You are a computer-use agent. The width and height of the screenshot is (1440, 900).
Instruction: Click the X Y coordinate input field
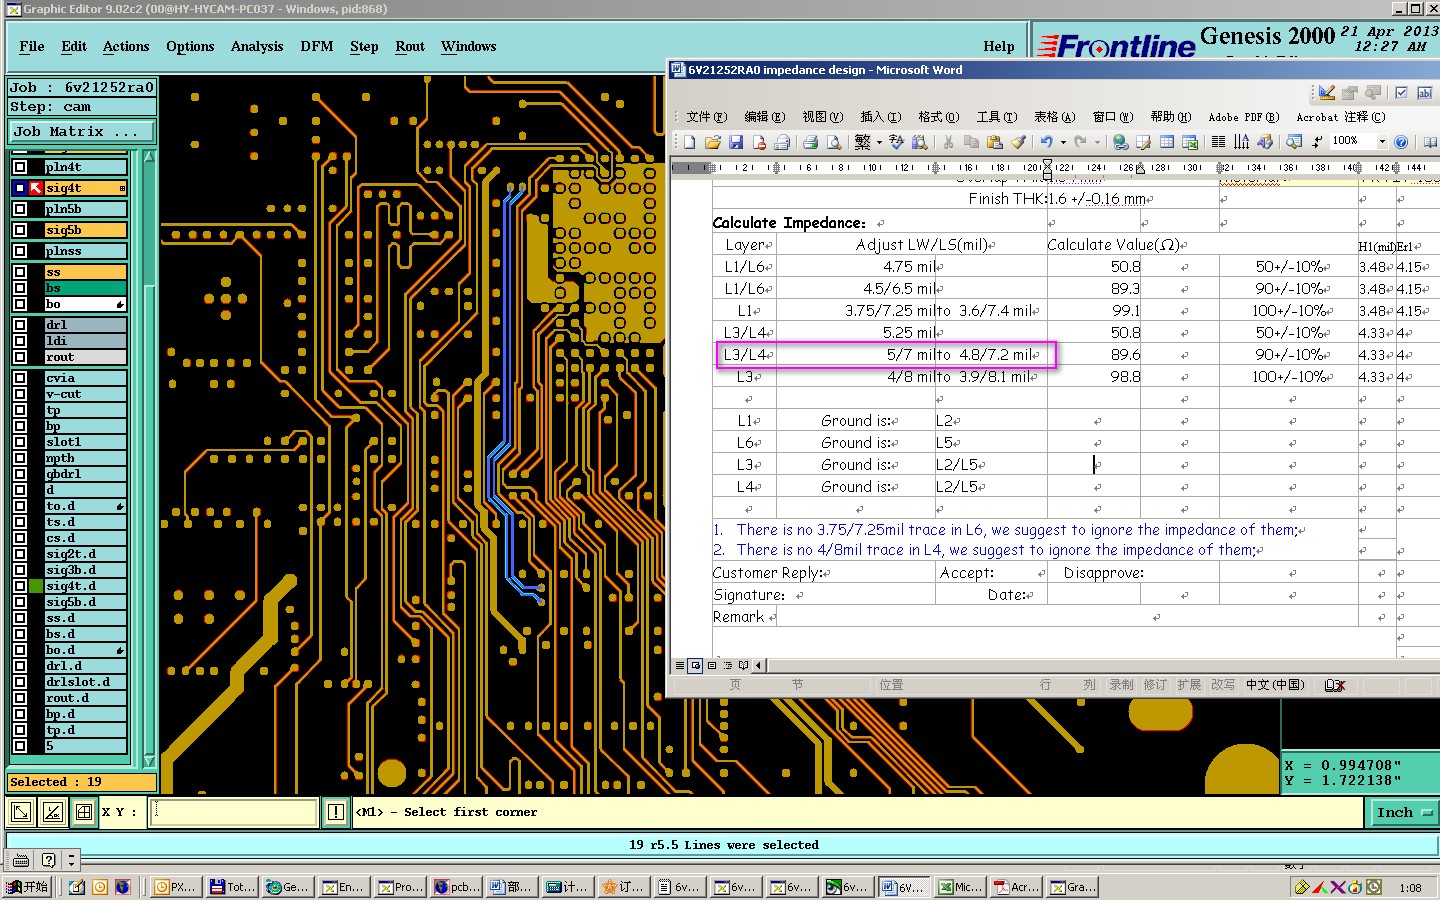pos(234,812)
